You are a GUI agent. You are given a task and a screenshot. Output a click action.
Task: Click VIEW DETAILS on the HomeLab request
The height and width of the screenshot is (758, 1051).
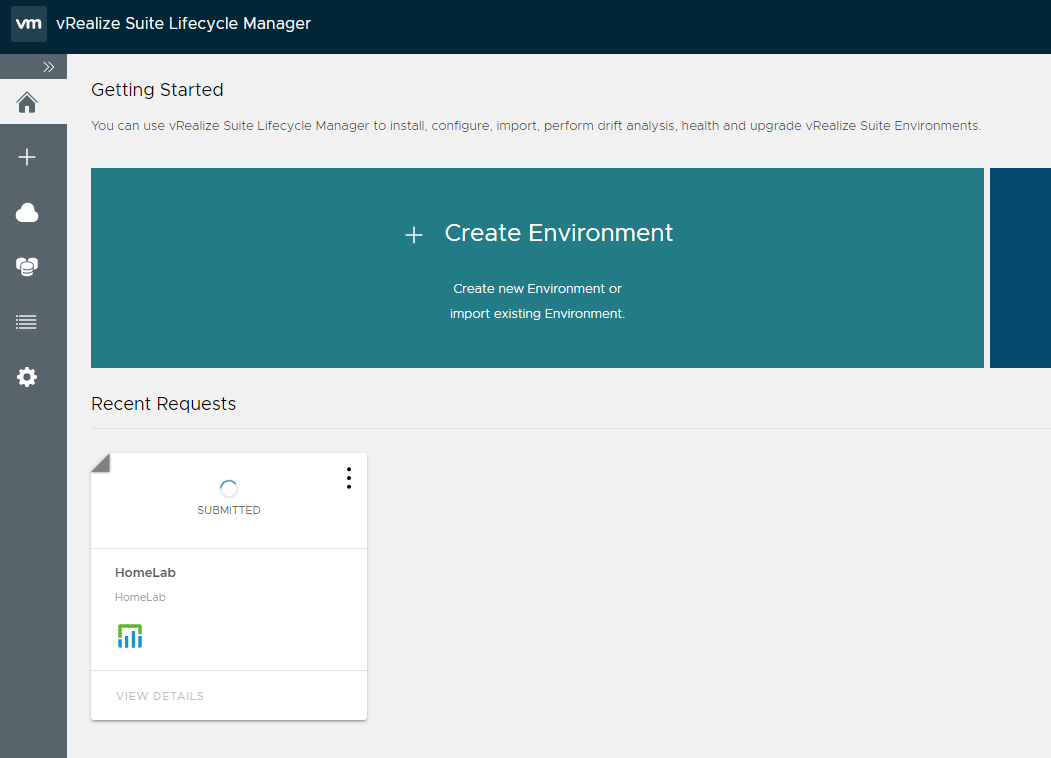click(x=160, y=696)
